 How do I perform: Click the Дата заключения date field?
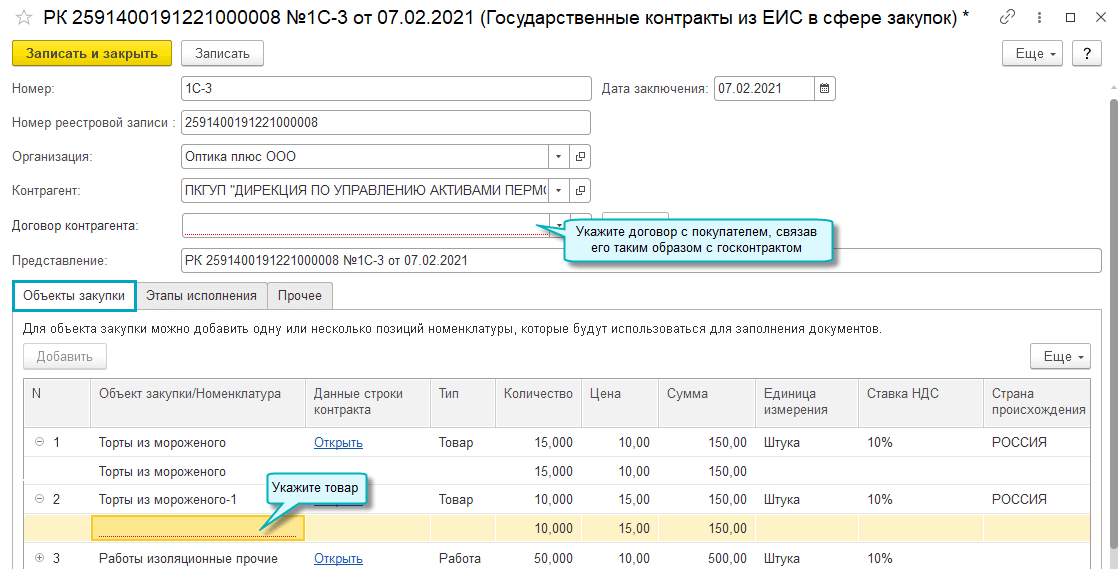coord(764,89)
